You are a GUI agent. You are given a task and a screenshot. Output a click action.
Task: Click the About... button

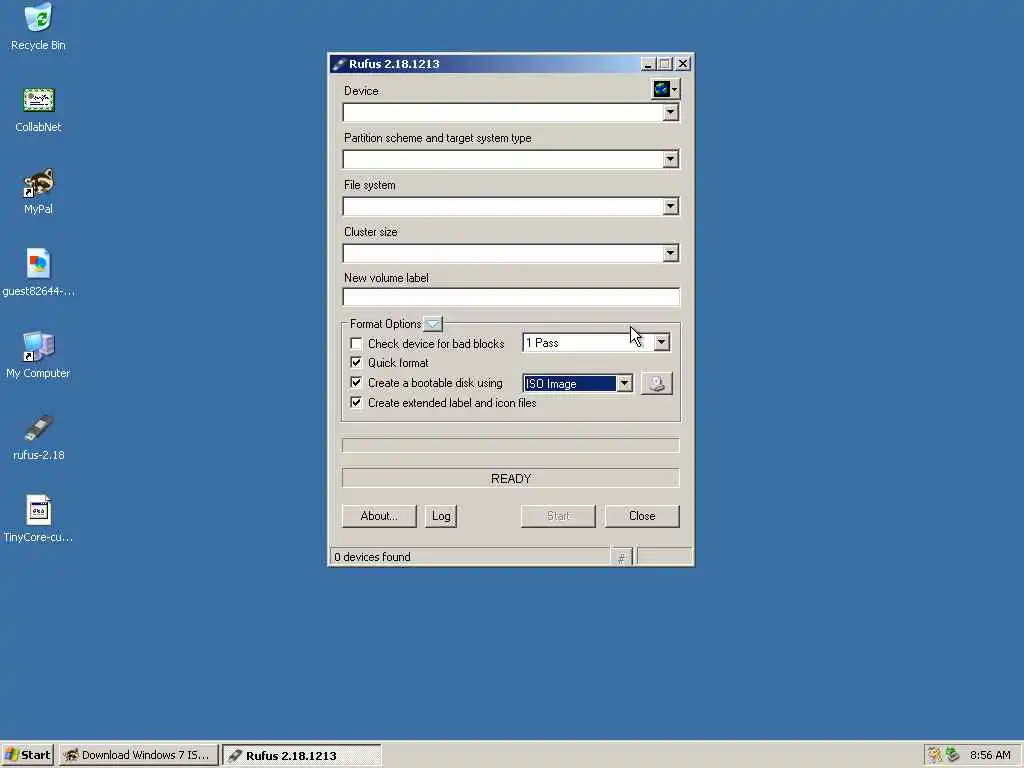coord(379,516)
